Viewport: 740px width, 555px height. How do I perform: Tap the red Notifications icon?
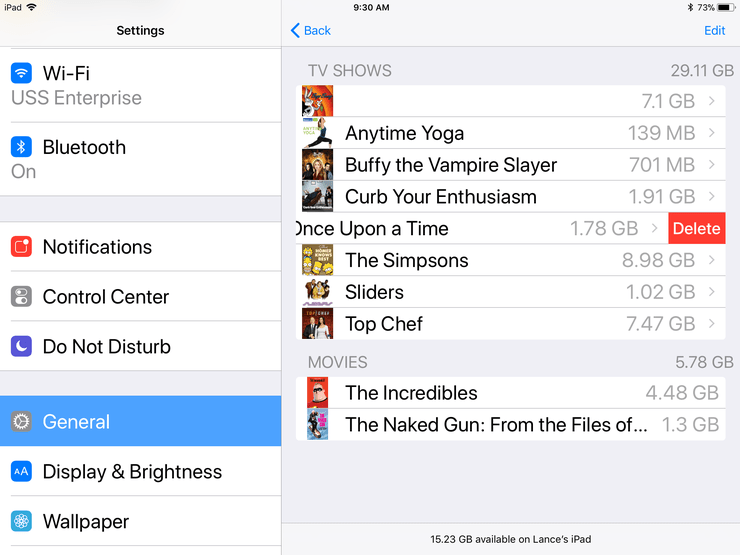tap(21, 247)
